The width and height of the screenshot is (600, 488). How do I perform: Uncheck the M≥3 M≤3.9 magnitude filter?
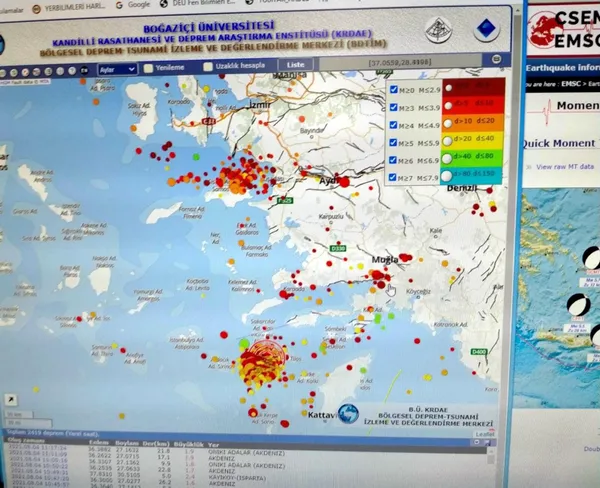(393, 107)
